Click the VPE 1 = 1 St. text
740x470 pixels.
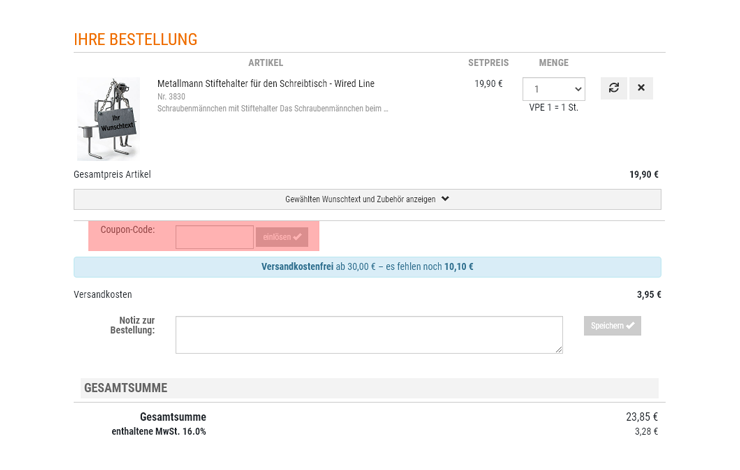coord(554,108)
